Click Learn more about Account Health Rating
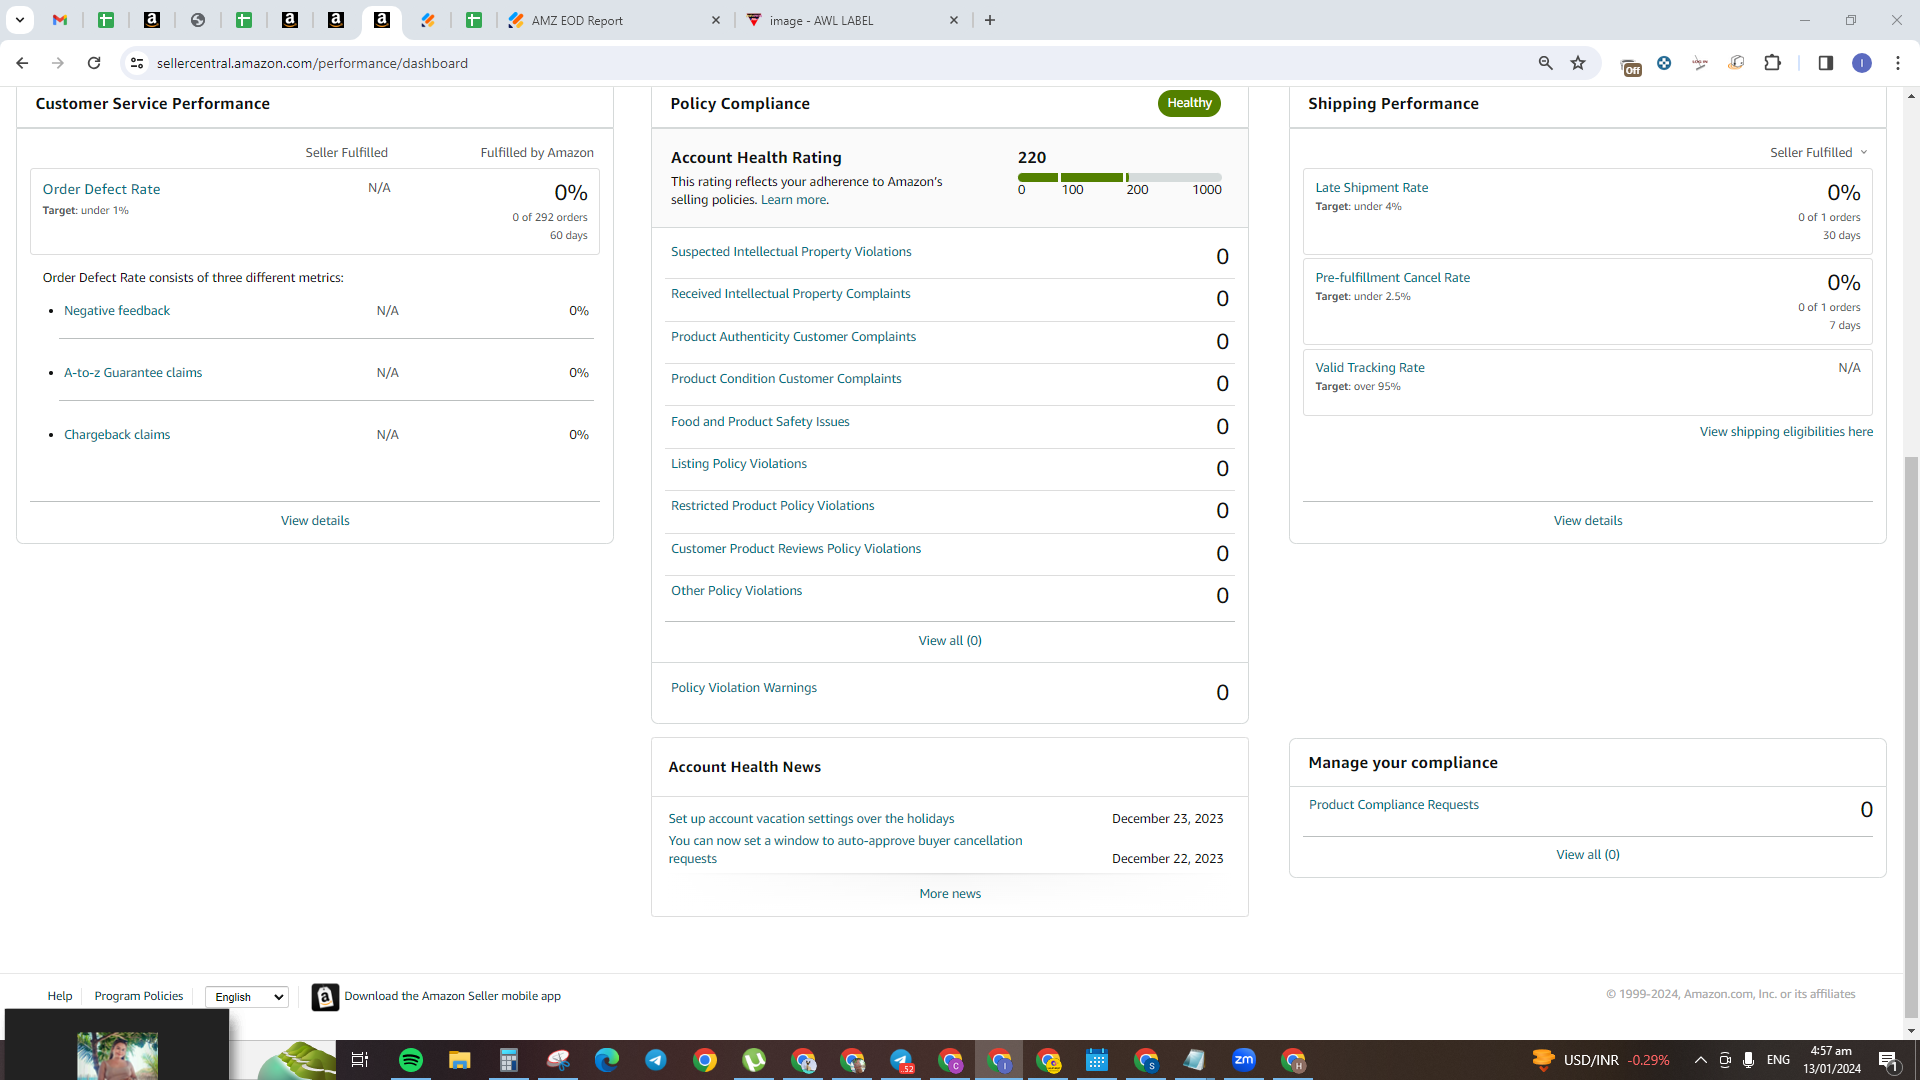The width and height of the screenshot is (1920, 1080). coord(793,200)
